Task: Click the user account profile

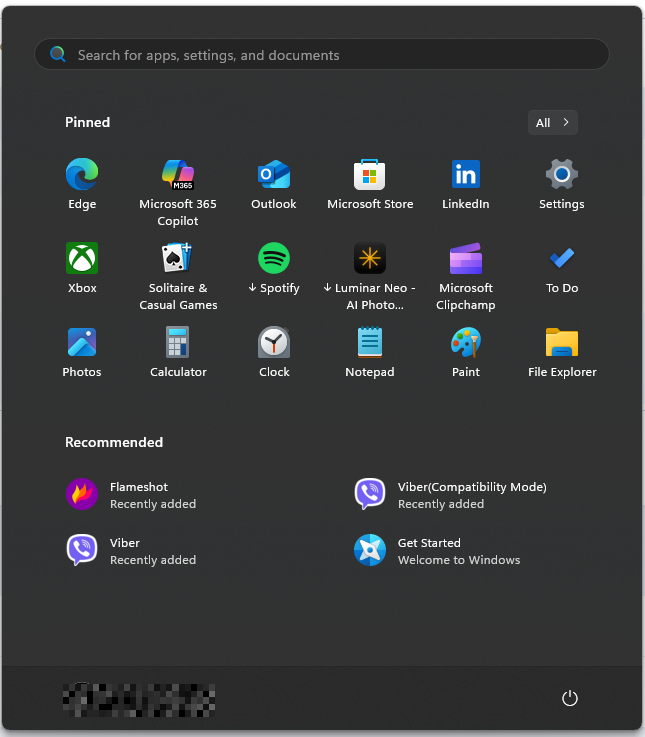Action: (x=139, y=700)
